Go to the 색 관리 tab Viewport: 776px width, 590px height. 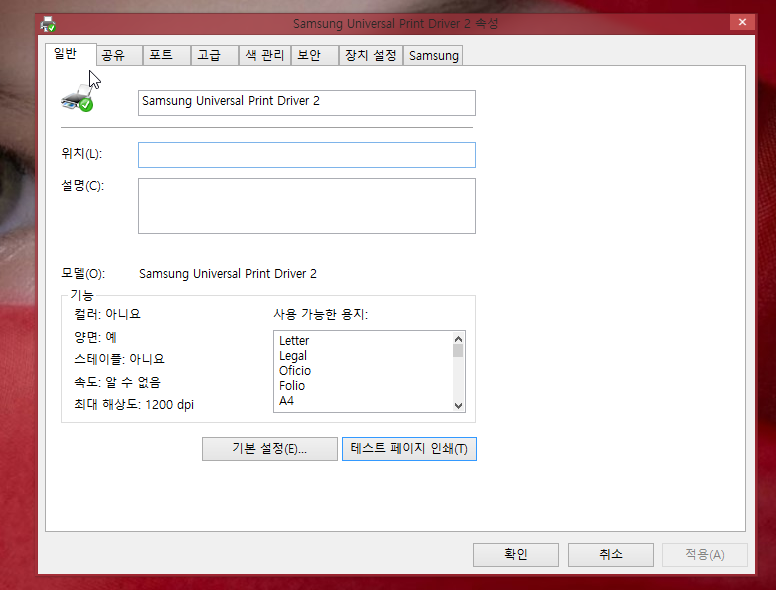coord(265,55)
